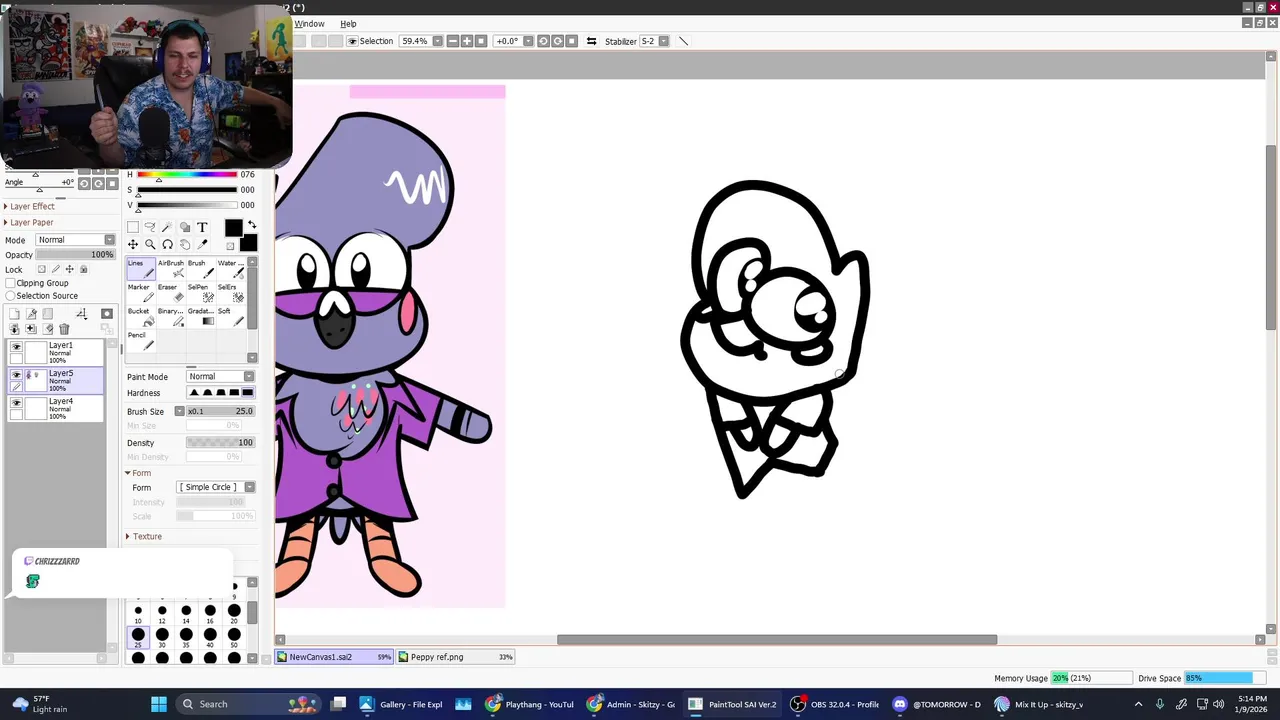The height and width of the screenshot is (720, 1280).
Task: Select the Brush tool
Action: 200,269
